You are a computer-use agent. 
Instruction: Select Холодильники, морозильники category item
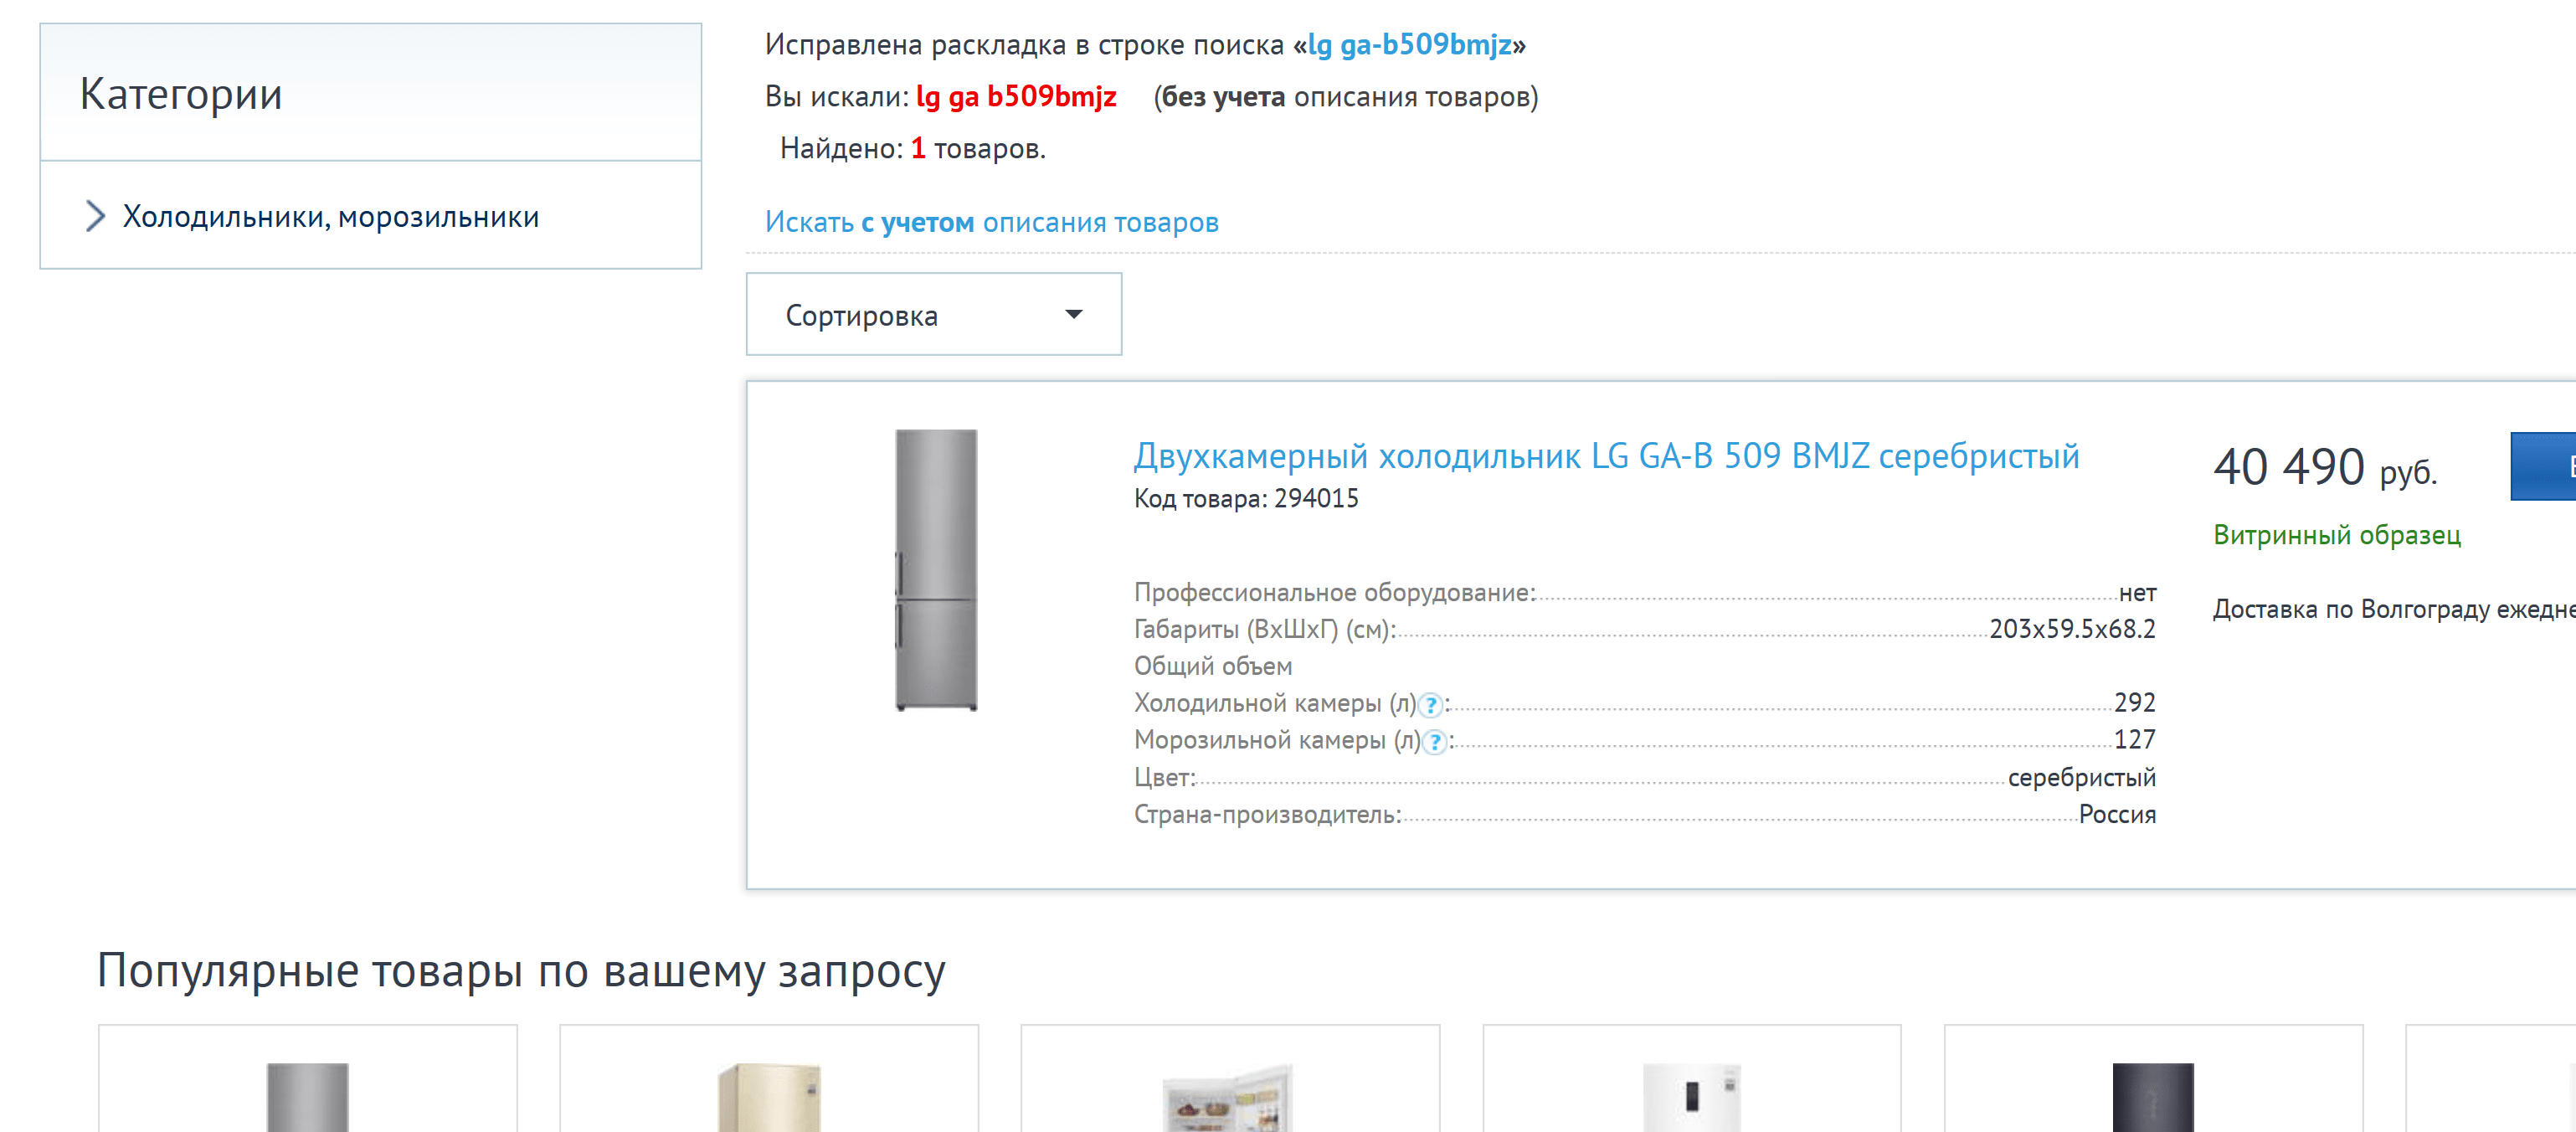coord(331,216)
